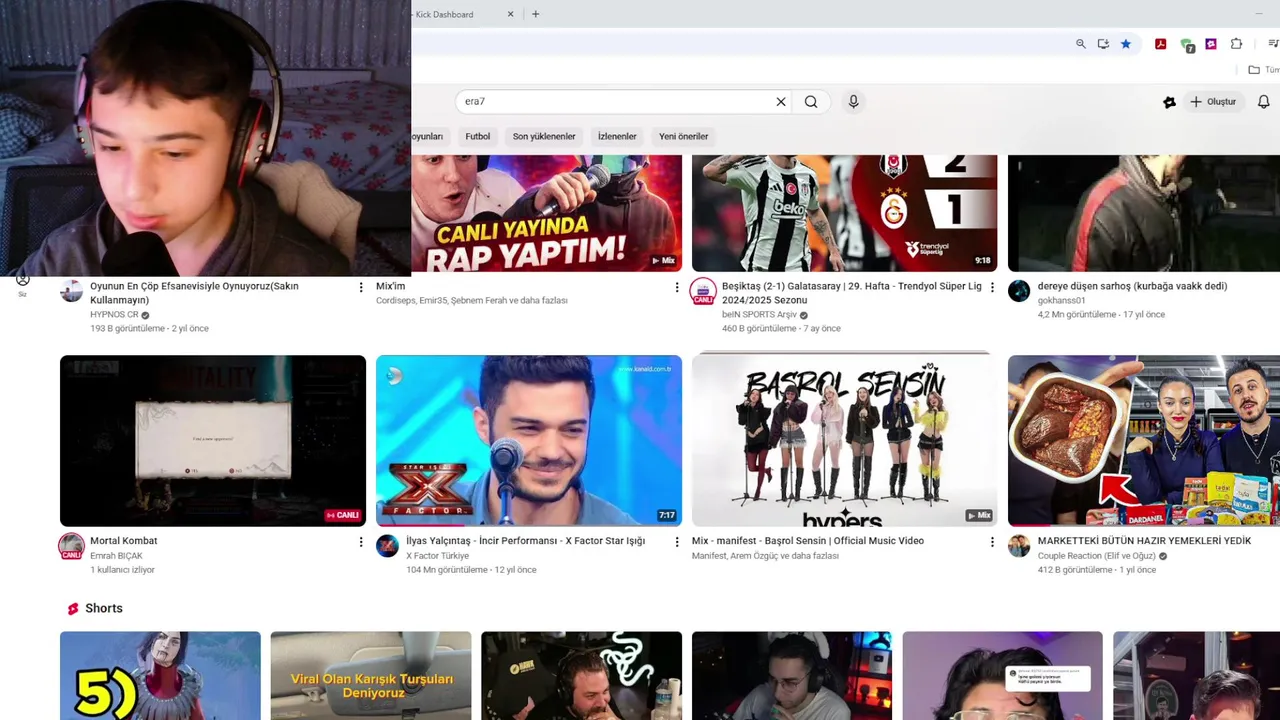Open the Short with yellow 5) text
This screenshot has height=720, width=1280.
[160, 675]
